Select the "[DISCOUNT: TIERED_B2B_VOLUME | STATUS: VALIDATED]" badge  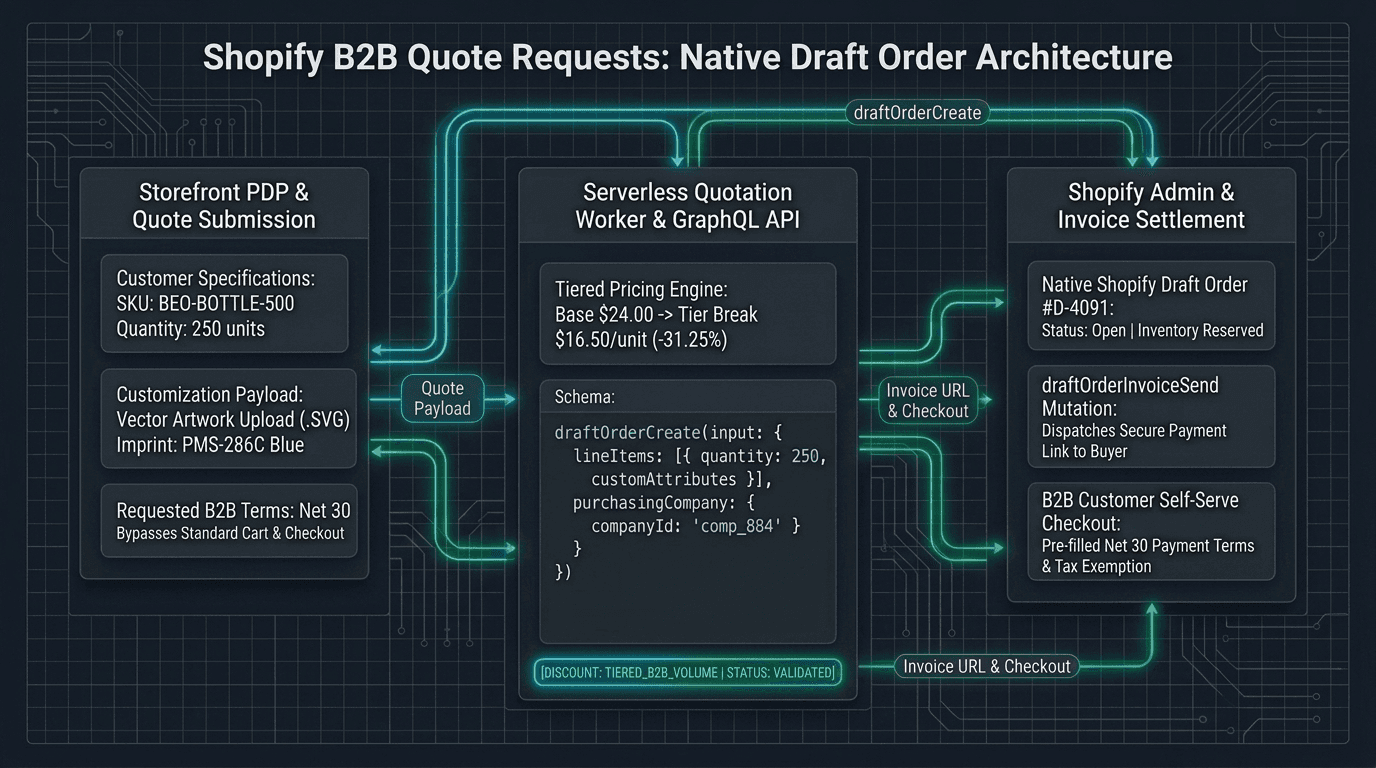click(688, 673)
